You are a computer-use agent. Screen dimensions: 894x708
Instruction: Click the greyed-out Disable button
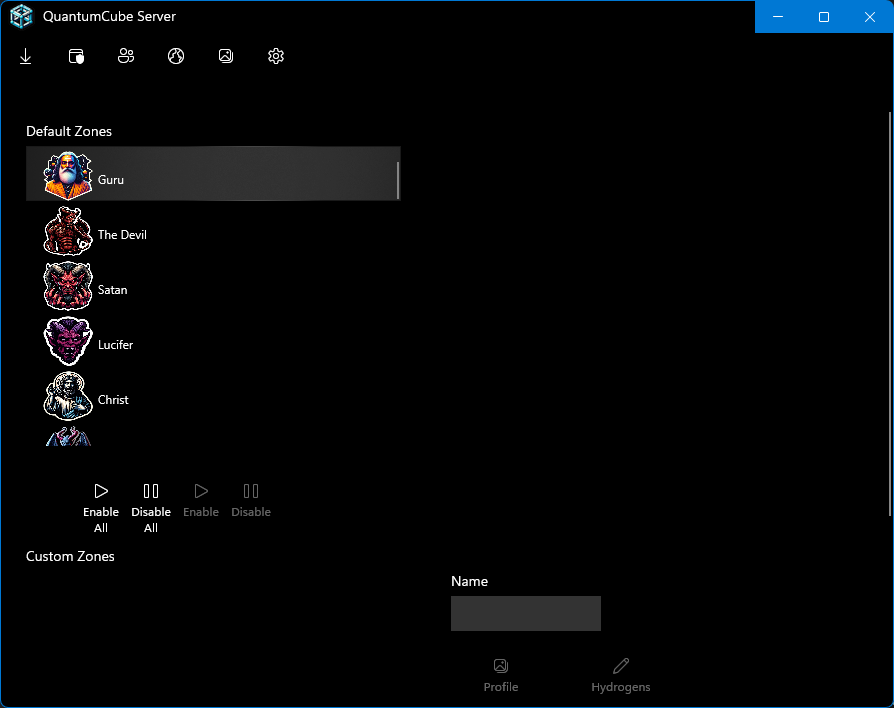click(x=251, y=500)
